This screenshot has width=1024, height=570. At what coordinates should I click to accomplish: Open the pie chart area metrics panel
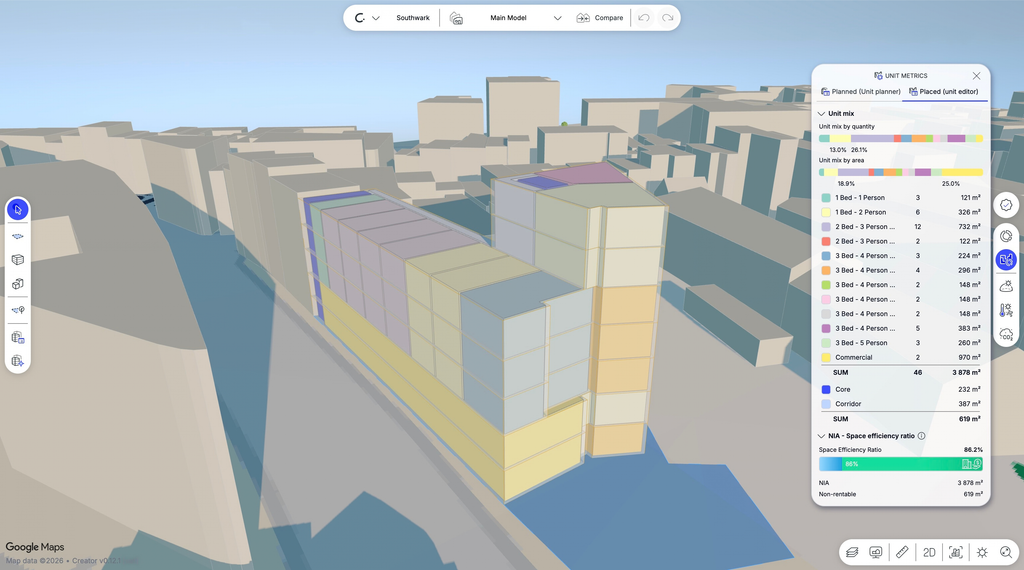[x=1006, y=236]
